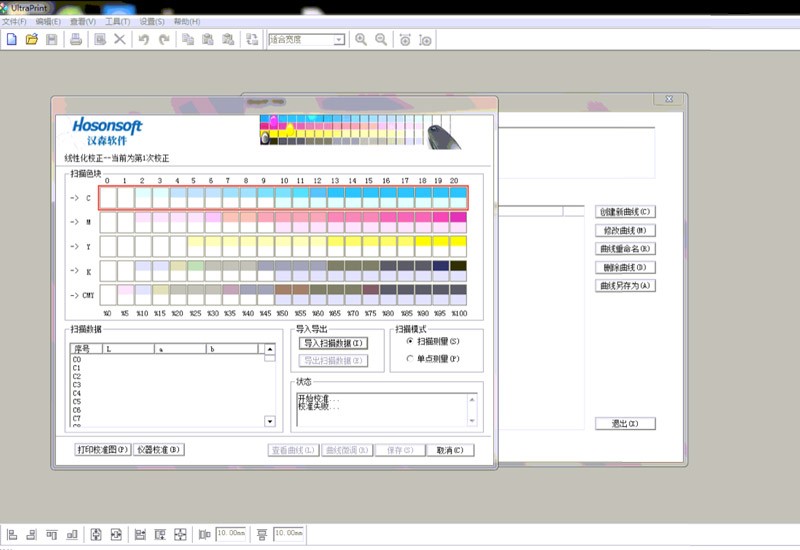Click the New file toolbar icon

coord(12,39)
